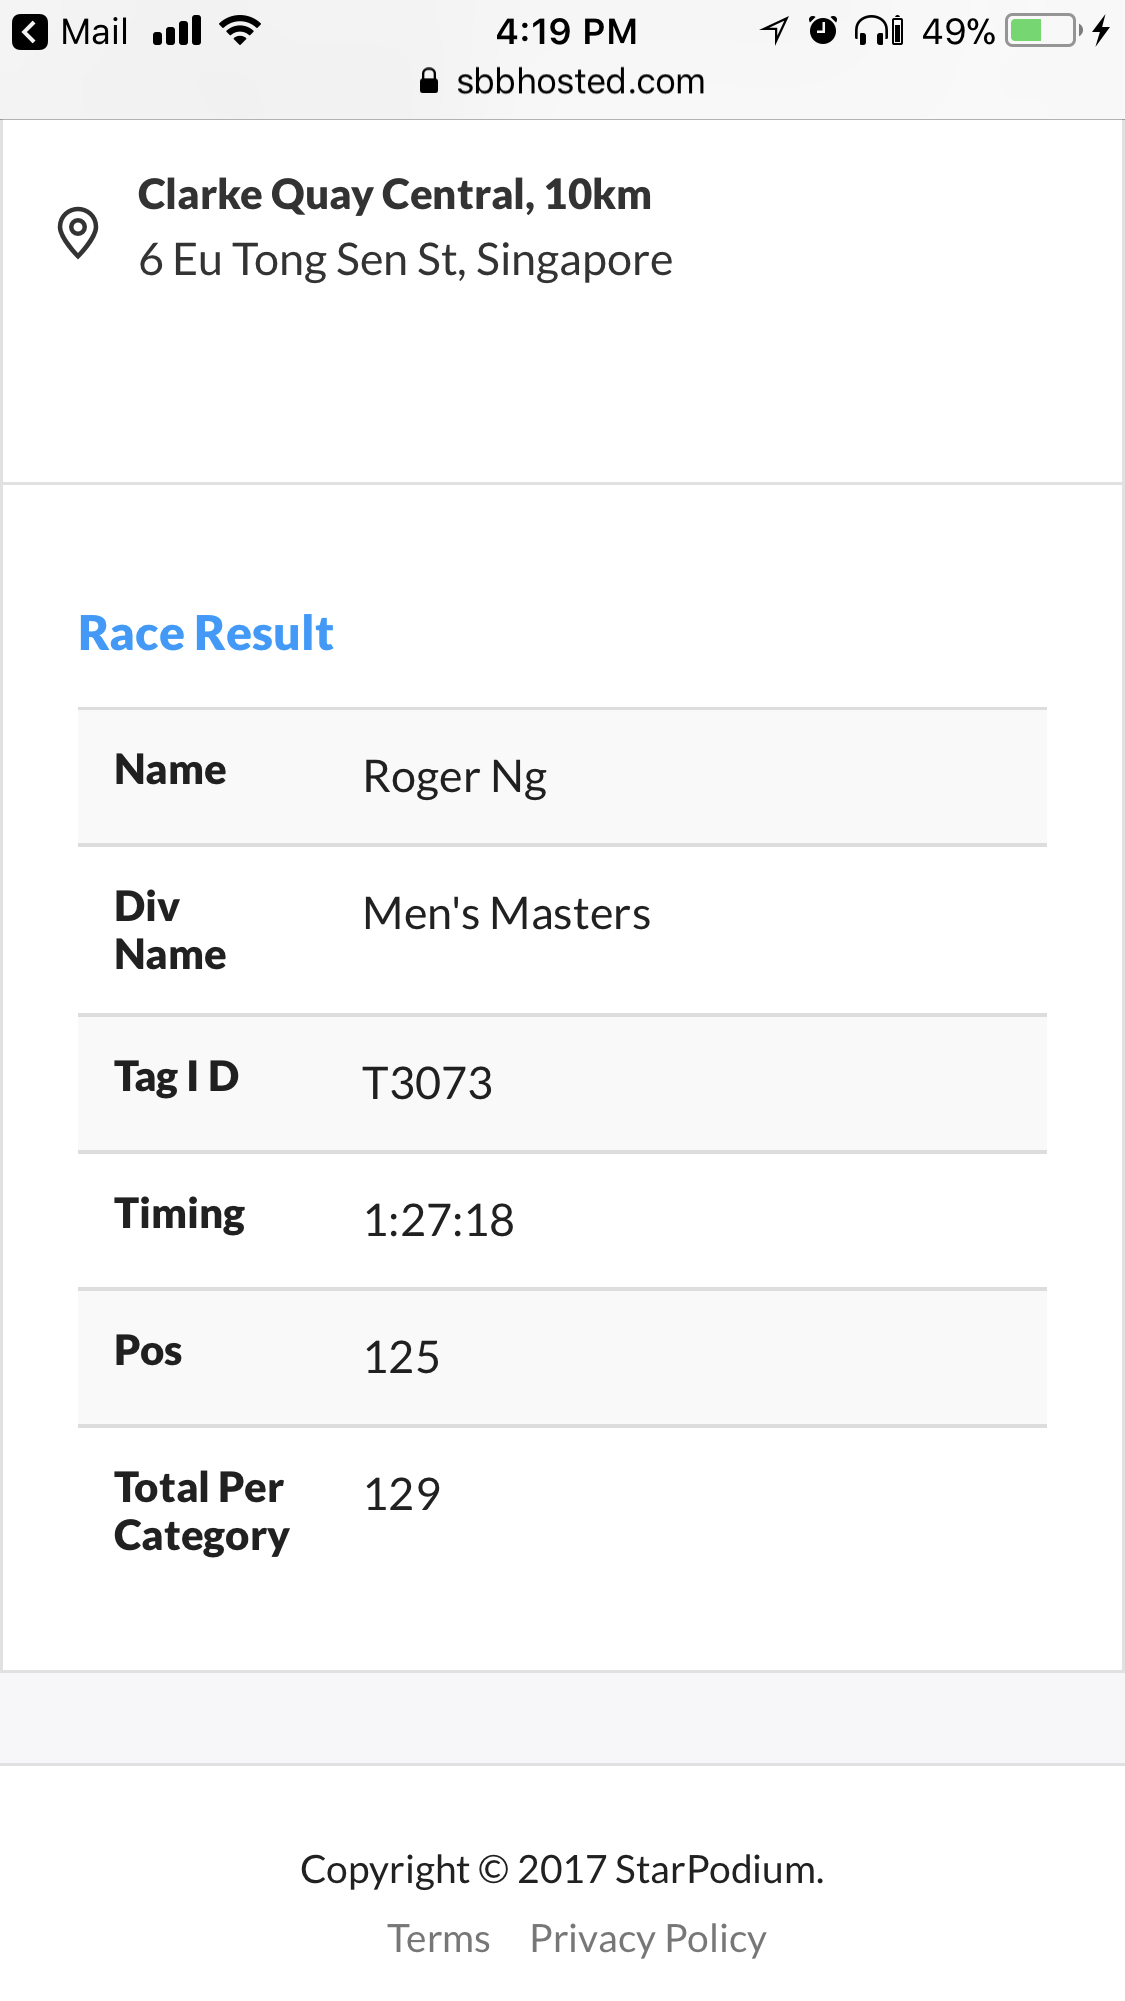Tap the battery indicator icon

pos(1044,31)
